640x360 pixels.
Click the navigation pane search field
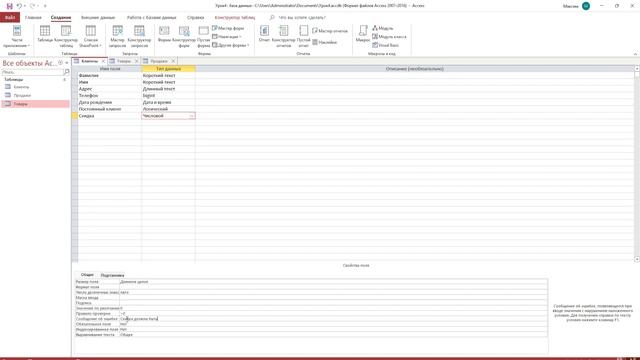pos(32,72)
